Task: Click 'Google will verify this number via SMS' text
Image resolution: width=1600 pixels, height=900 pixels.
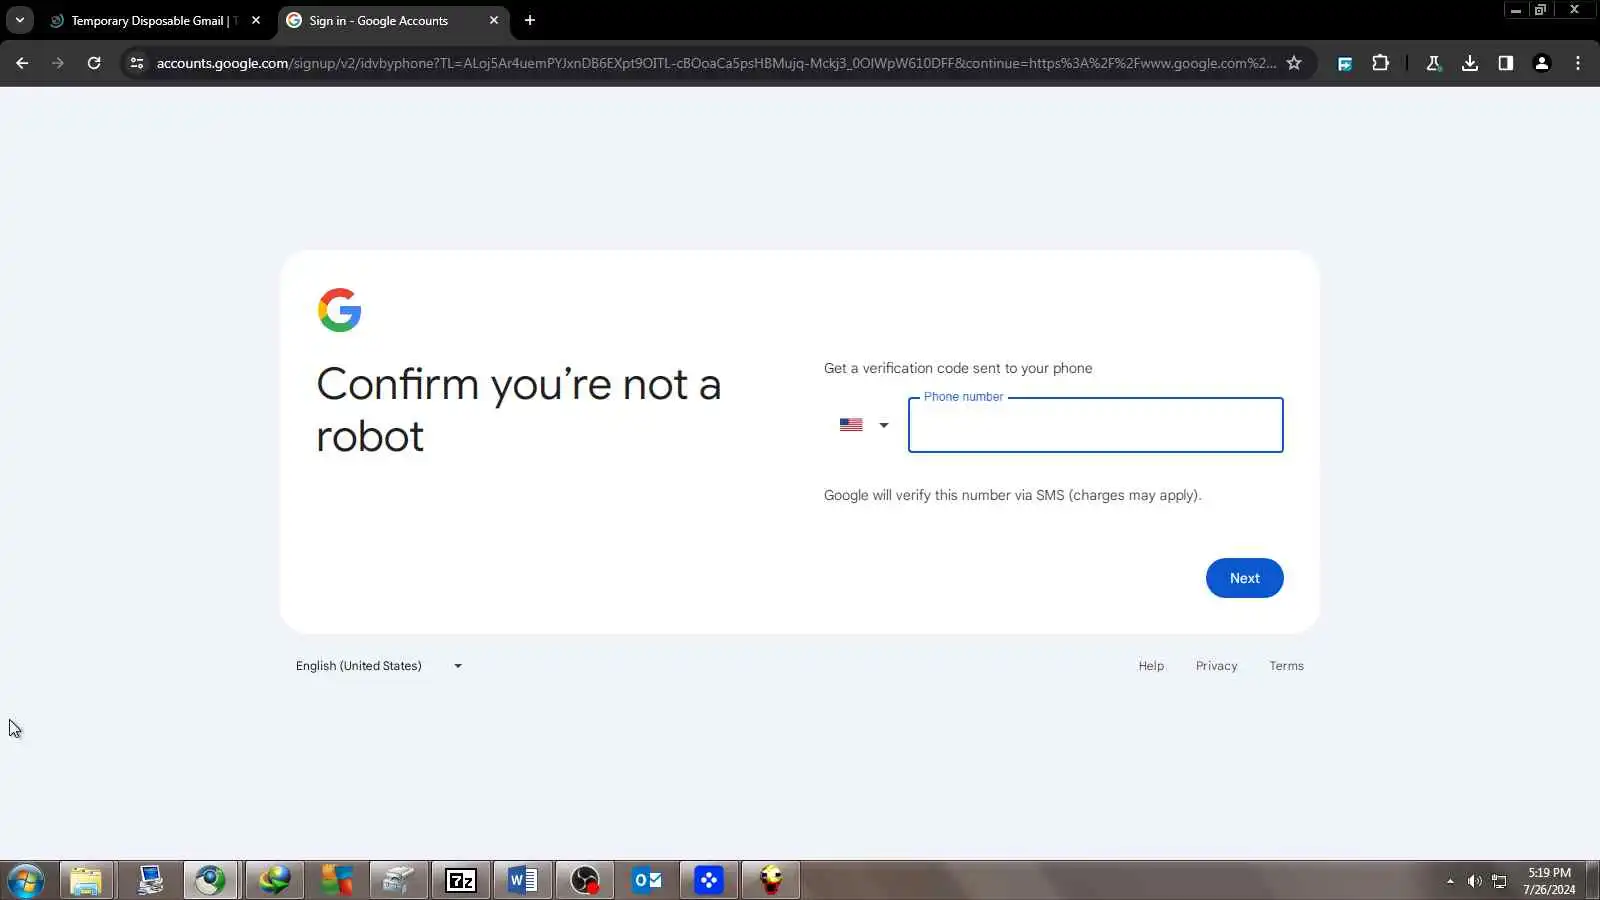Action: pos(1012,495)
